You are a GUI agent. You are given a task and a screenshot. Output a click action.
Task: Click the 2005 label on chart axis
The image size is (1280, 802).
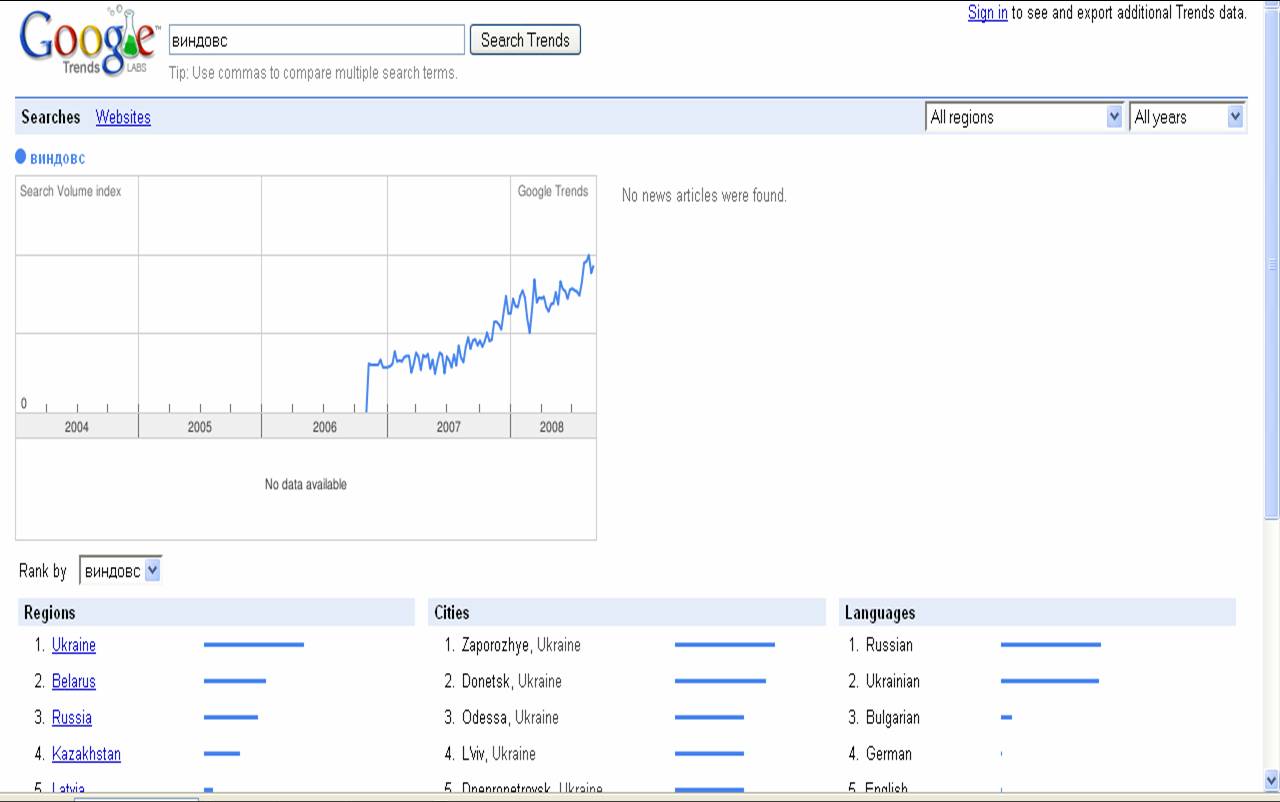click(x=199, y=427)
